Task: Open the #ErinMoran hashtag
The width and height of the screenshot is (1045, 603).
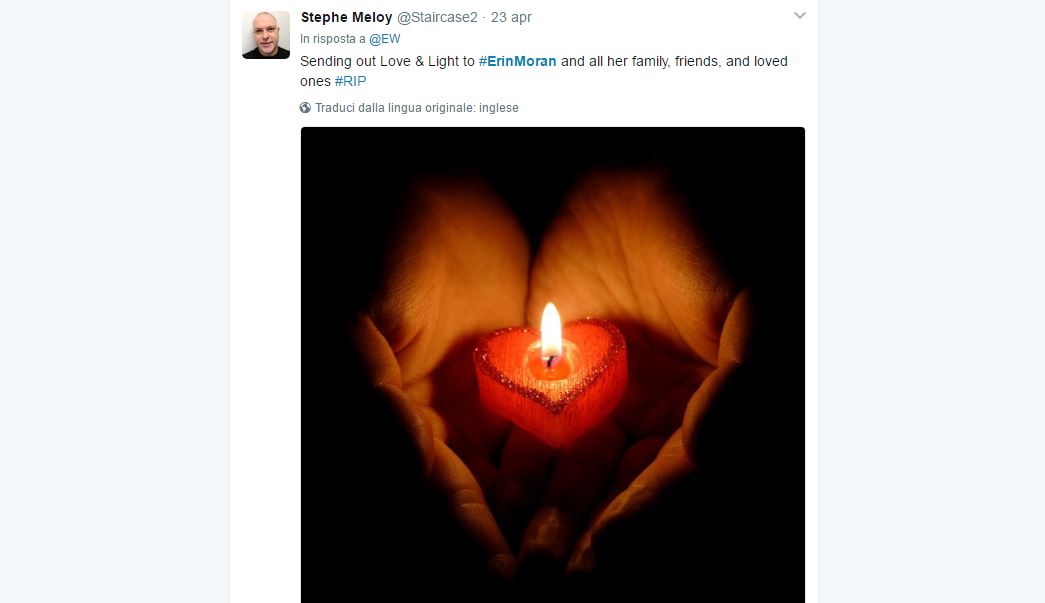Action: pos(517,61)
